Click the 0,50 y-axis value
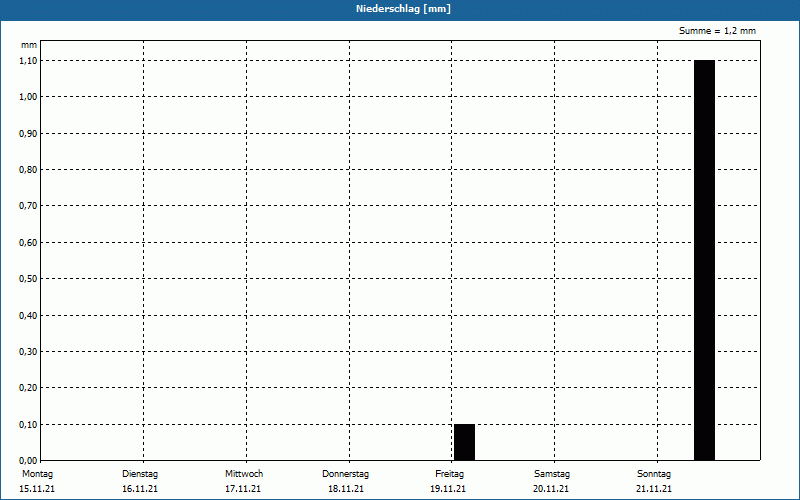This screenshot has width=800, height=500. coord(28,279)
